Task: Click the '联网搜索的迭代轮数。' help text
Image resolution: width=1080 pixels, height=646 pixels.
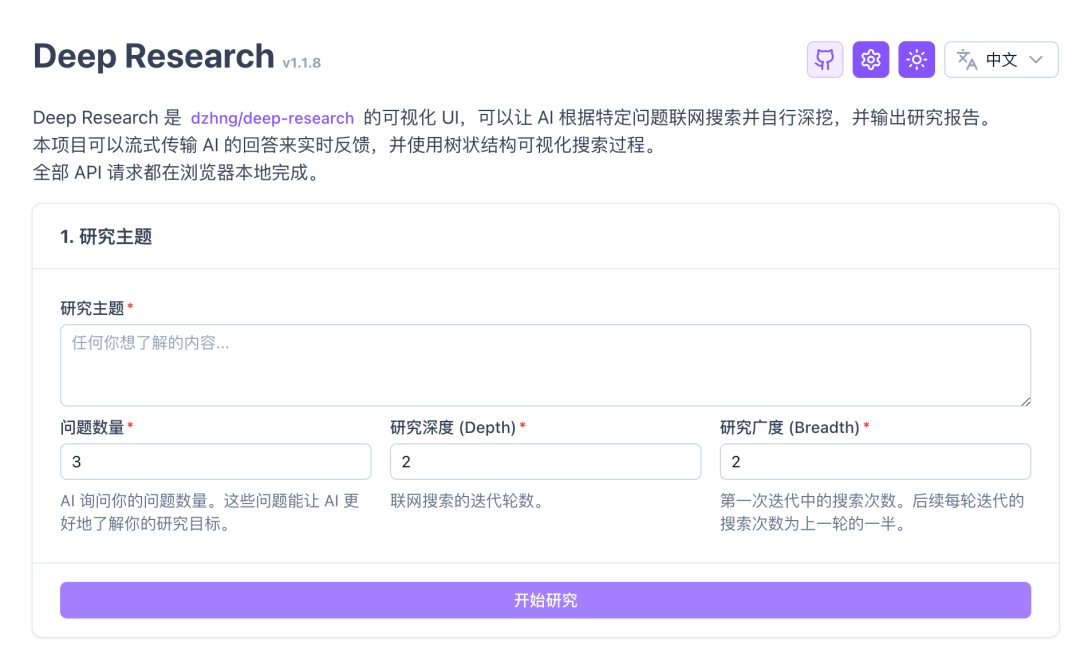Action: [x=469, y=501]
